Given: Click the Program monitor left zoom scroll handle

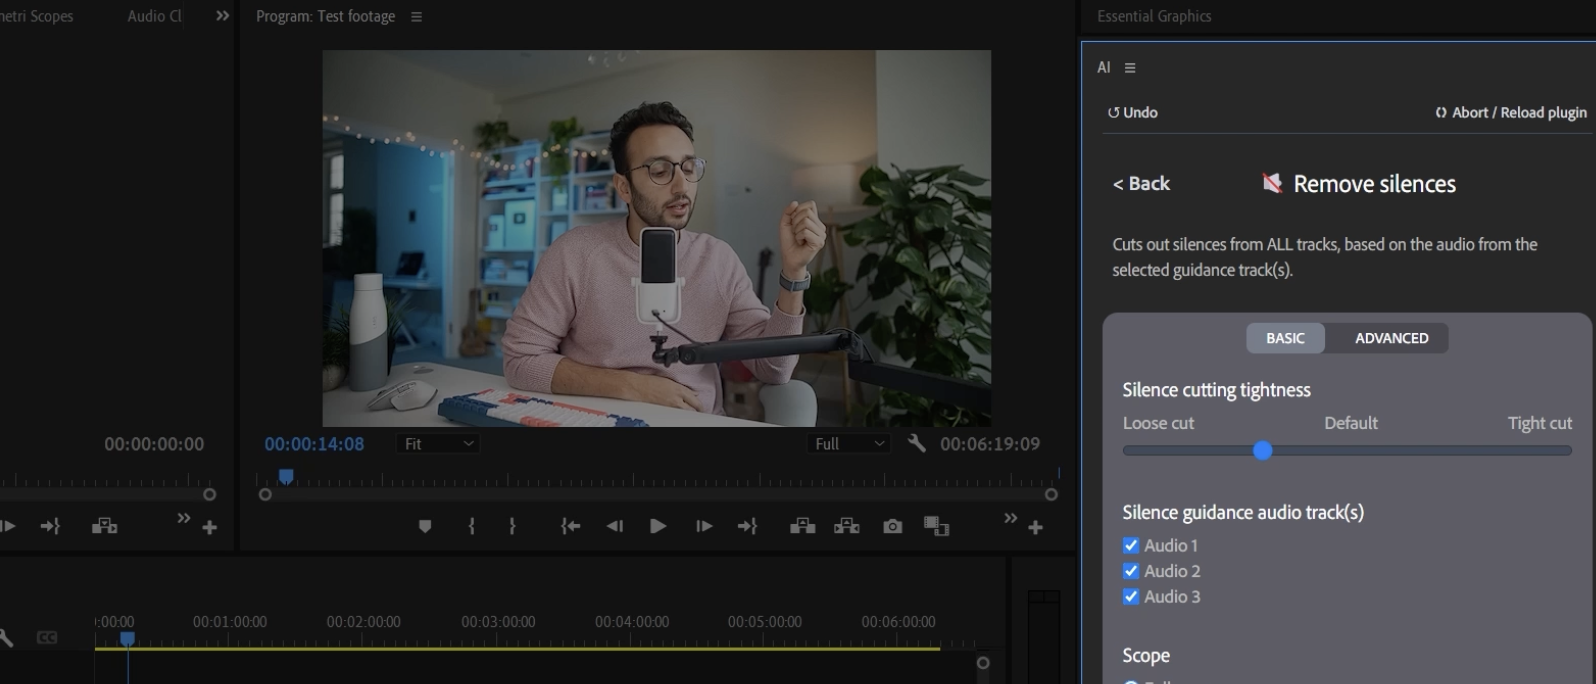Looking at the screenshot, I should click(x=265, y=494).
